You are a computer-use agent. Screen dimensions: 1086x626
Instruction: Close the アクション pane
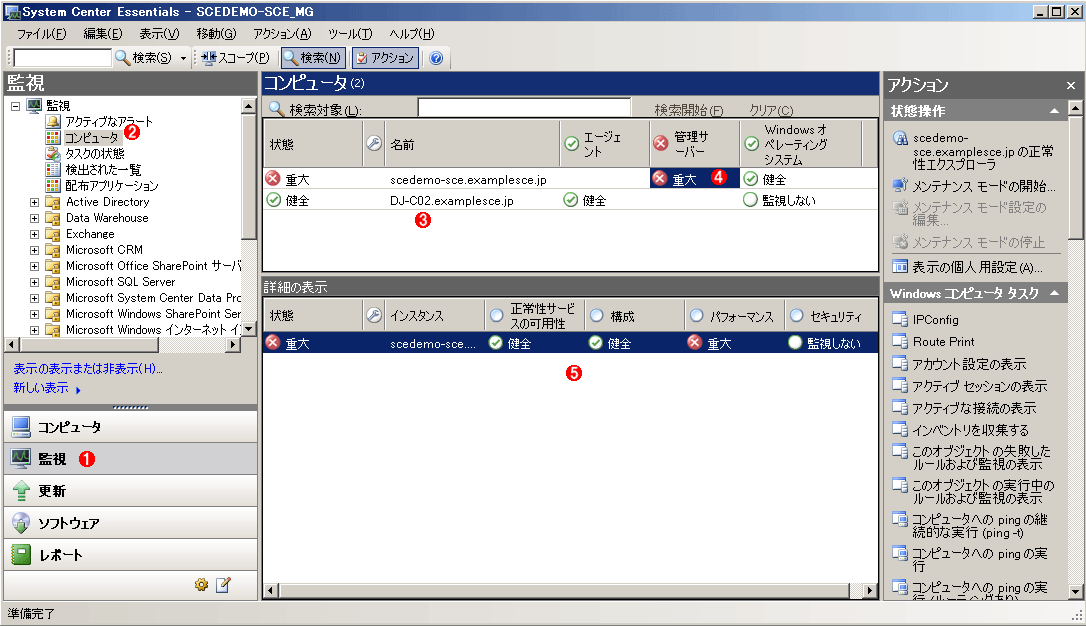1071,86
